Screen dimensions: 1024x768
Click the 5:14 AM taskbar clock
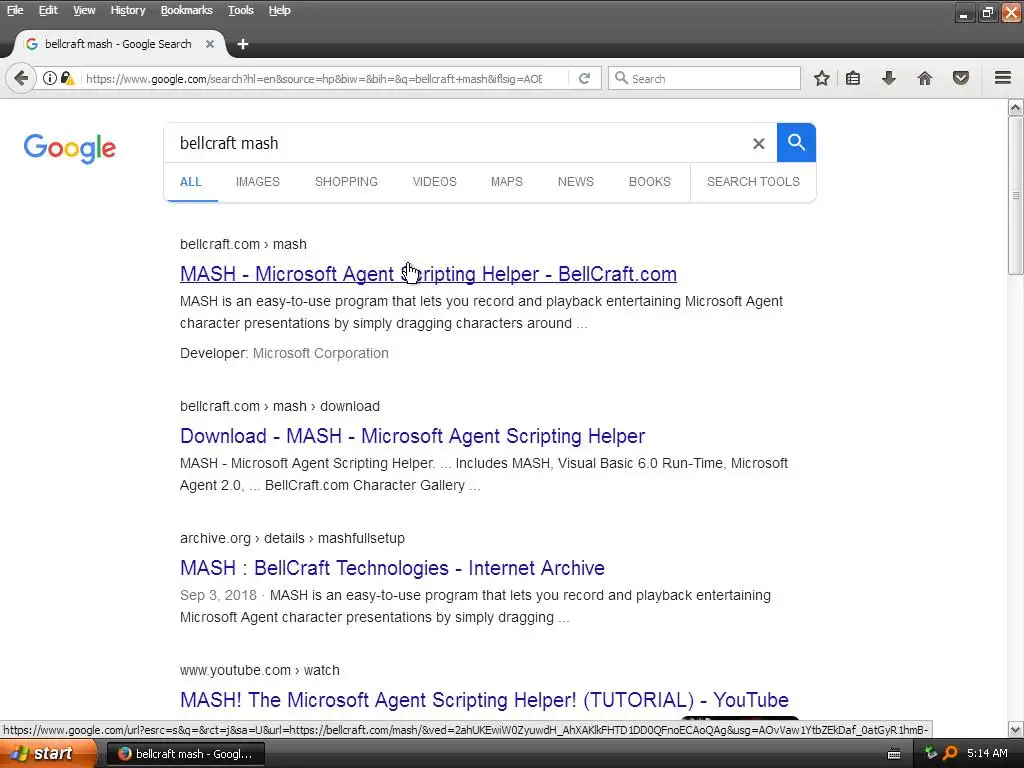tap(987, 753)
